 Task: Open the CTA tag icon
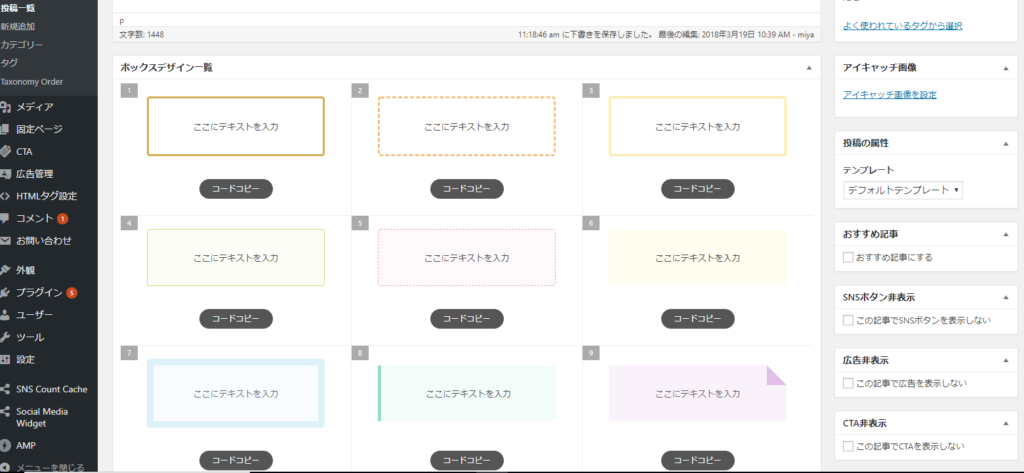pyautogui.click(x=5, y=152)
